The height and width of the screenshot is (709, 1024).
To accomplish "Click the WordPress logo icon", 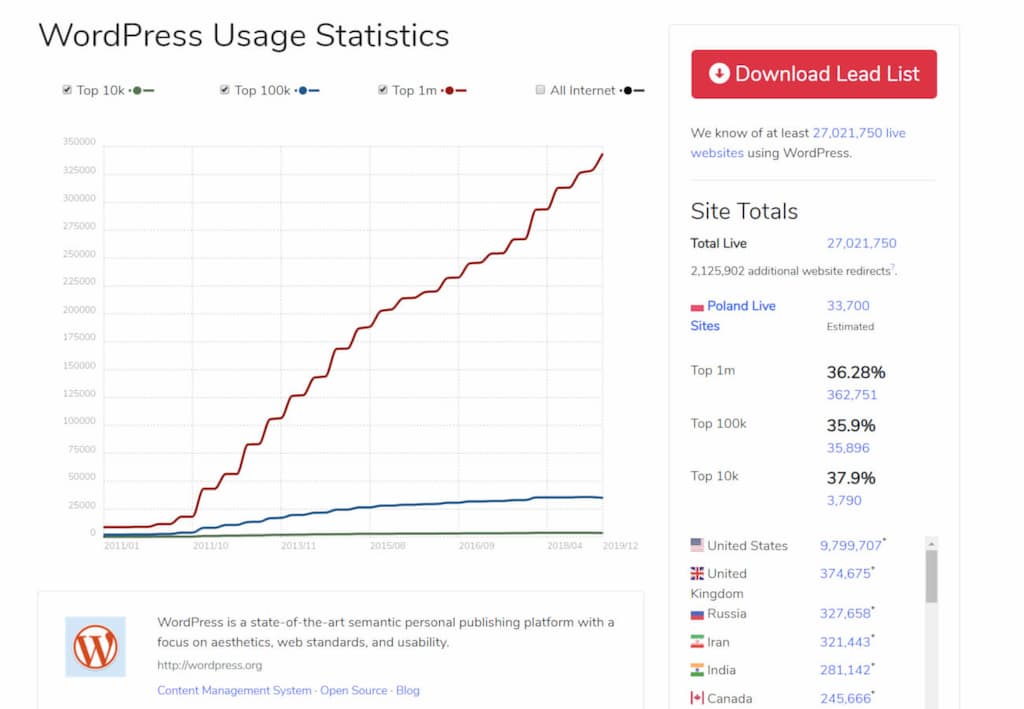I will pyautogui.click(x=95, y=647).
